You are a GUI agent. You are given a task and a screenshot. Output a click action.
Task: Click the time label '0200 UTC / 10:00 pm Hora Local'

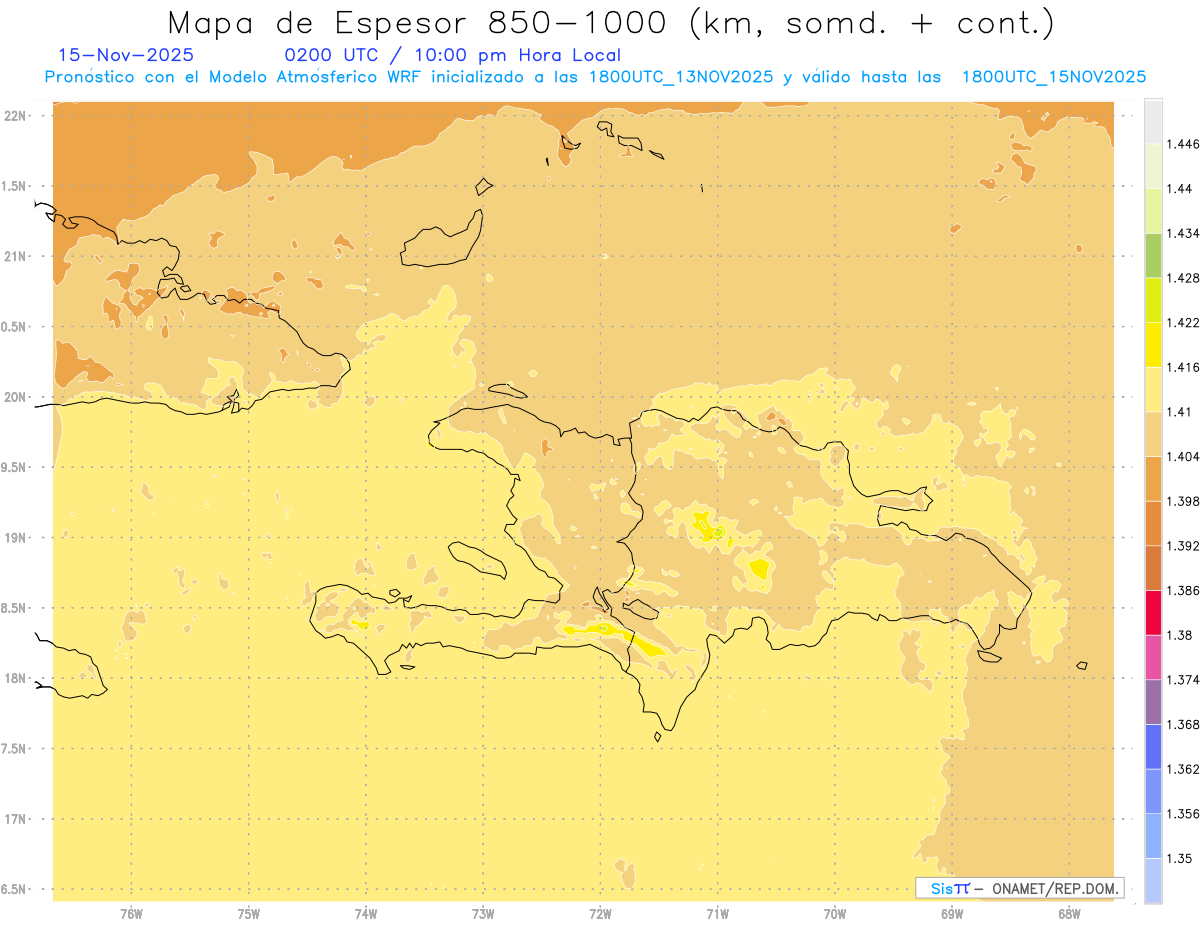[x=453, y=56]
